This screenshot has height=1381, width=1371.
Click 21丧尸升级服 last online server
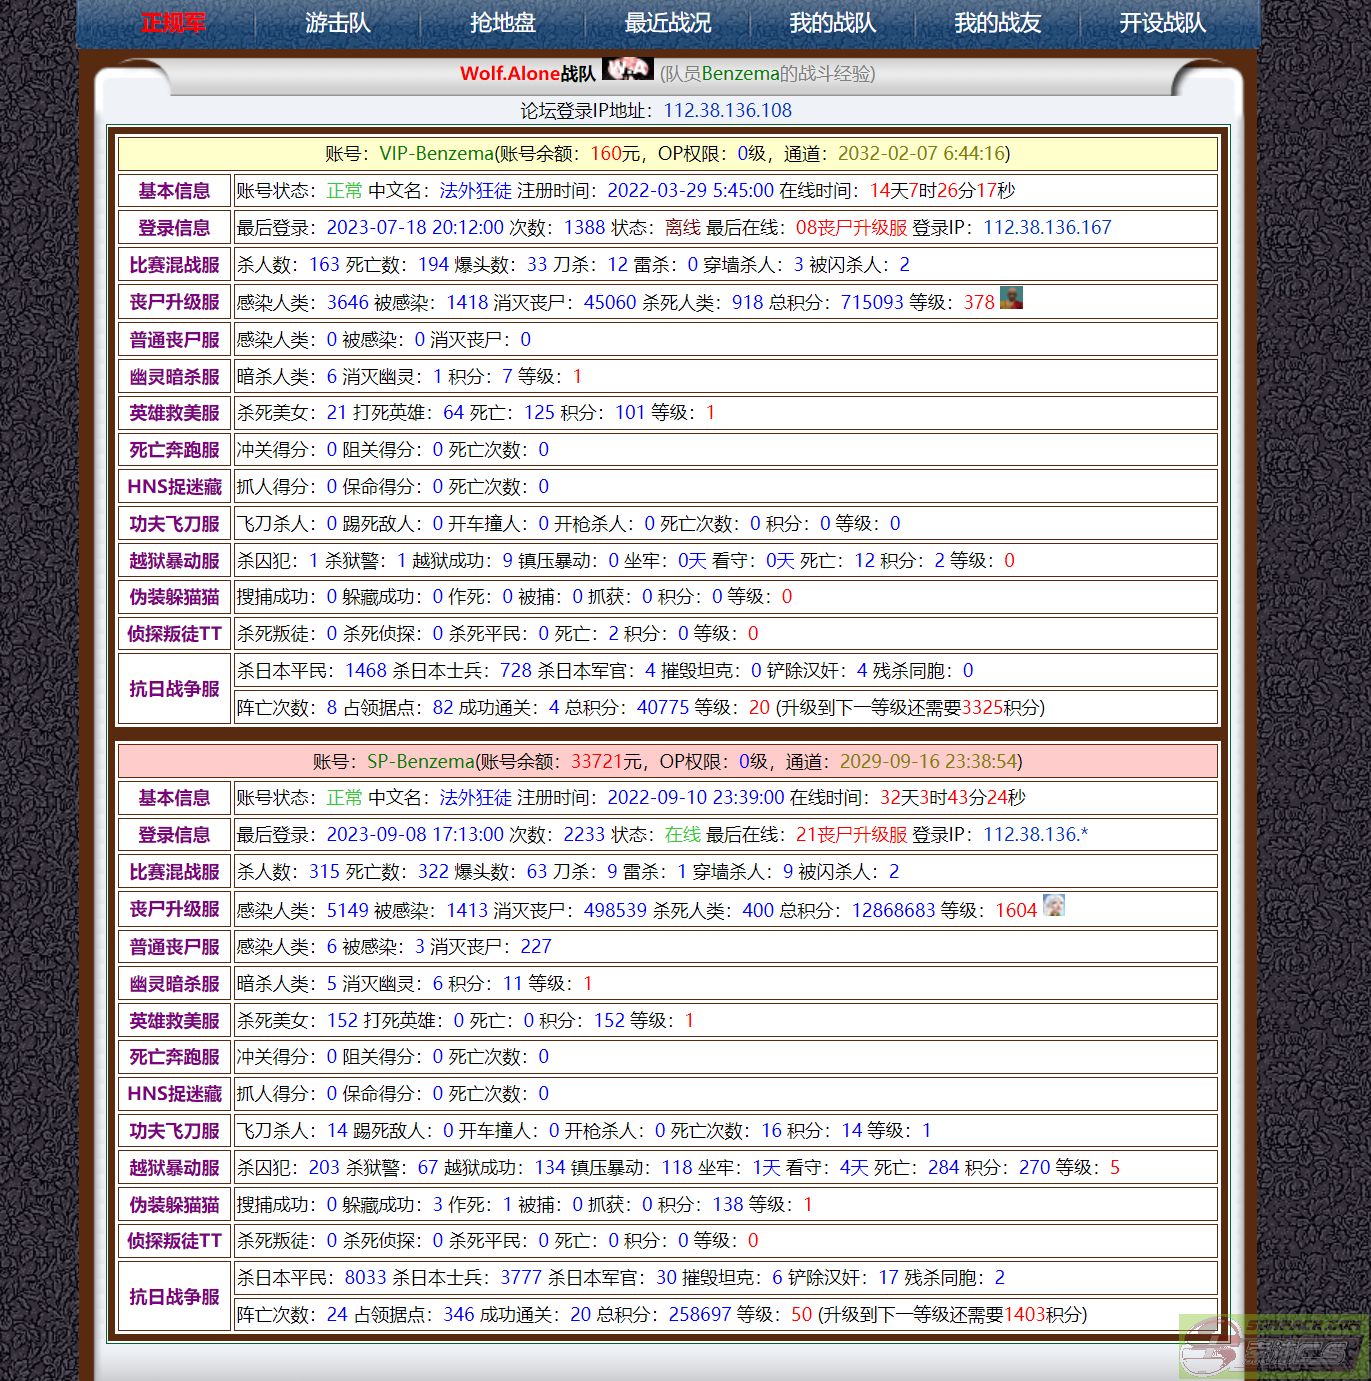(x=851, y=834)
